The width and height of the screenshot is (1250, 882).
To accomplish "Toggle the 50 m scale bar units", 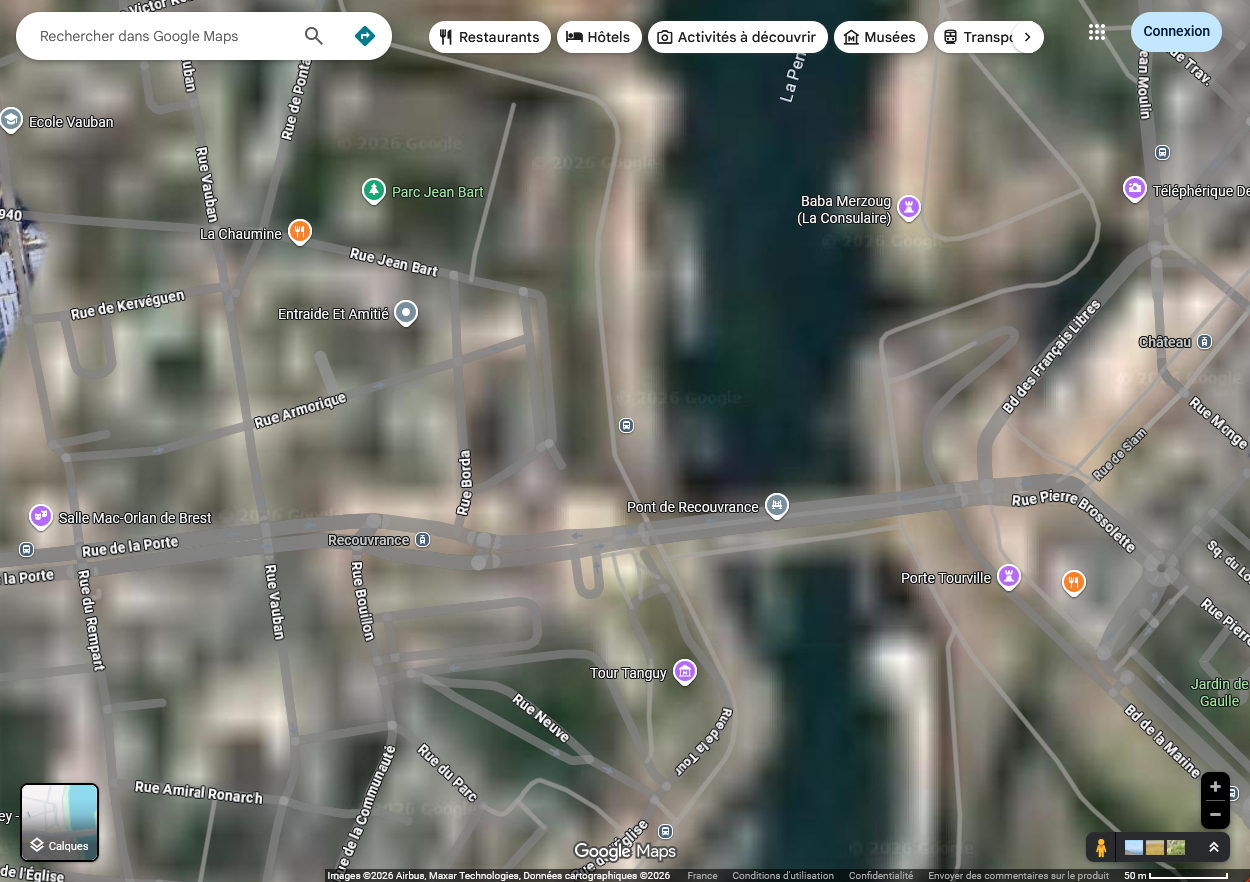I will 1176,876.
